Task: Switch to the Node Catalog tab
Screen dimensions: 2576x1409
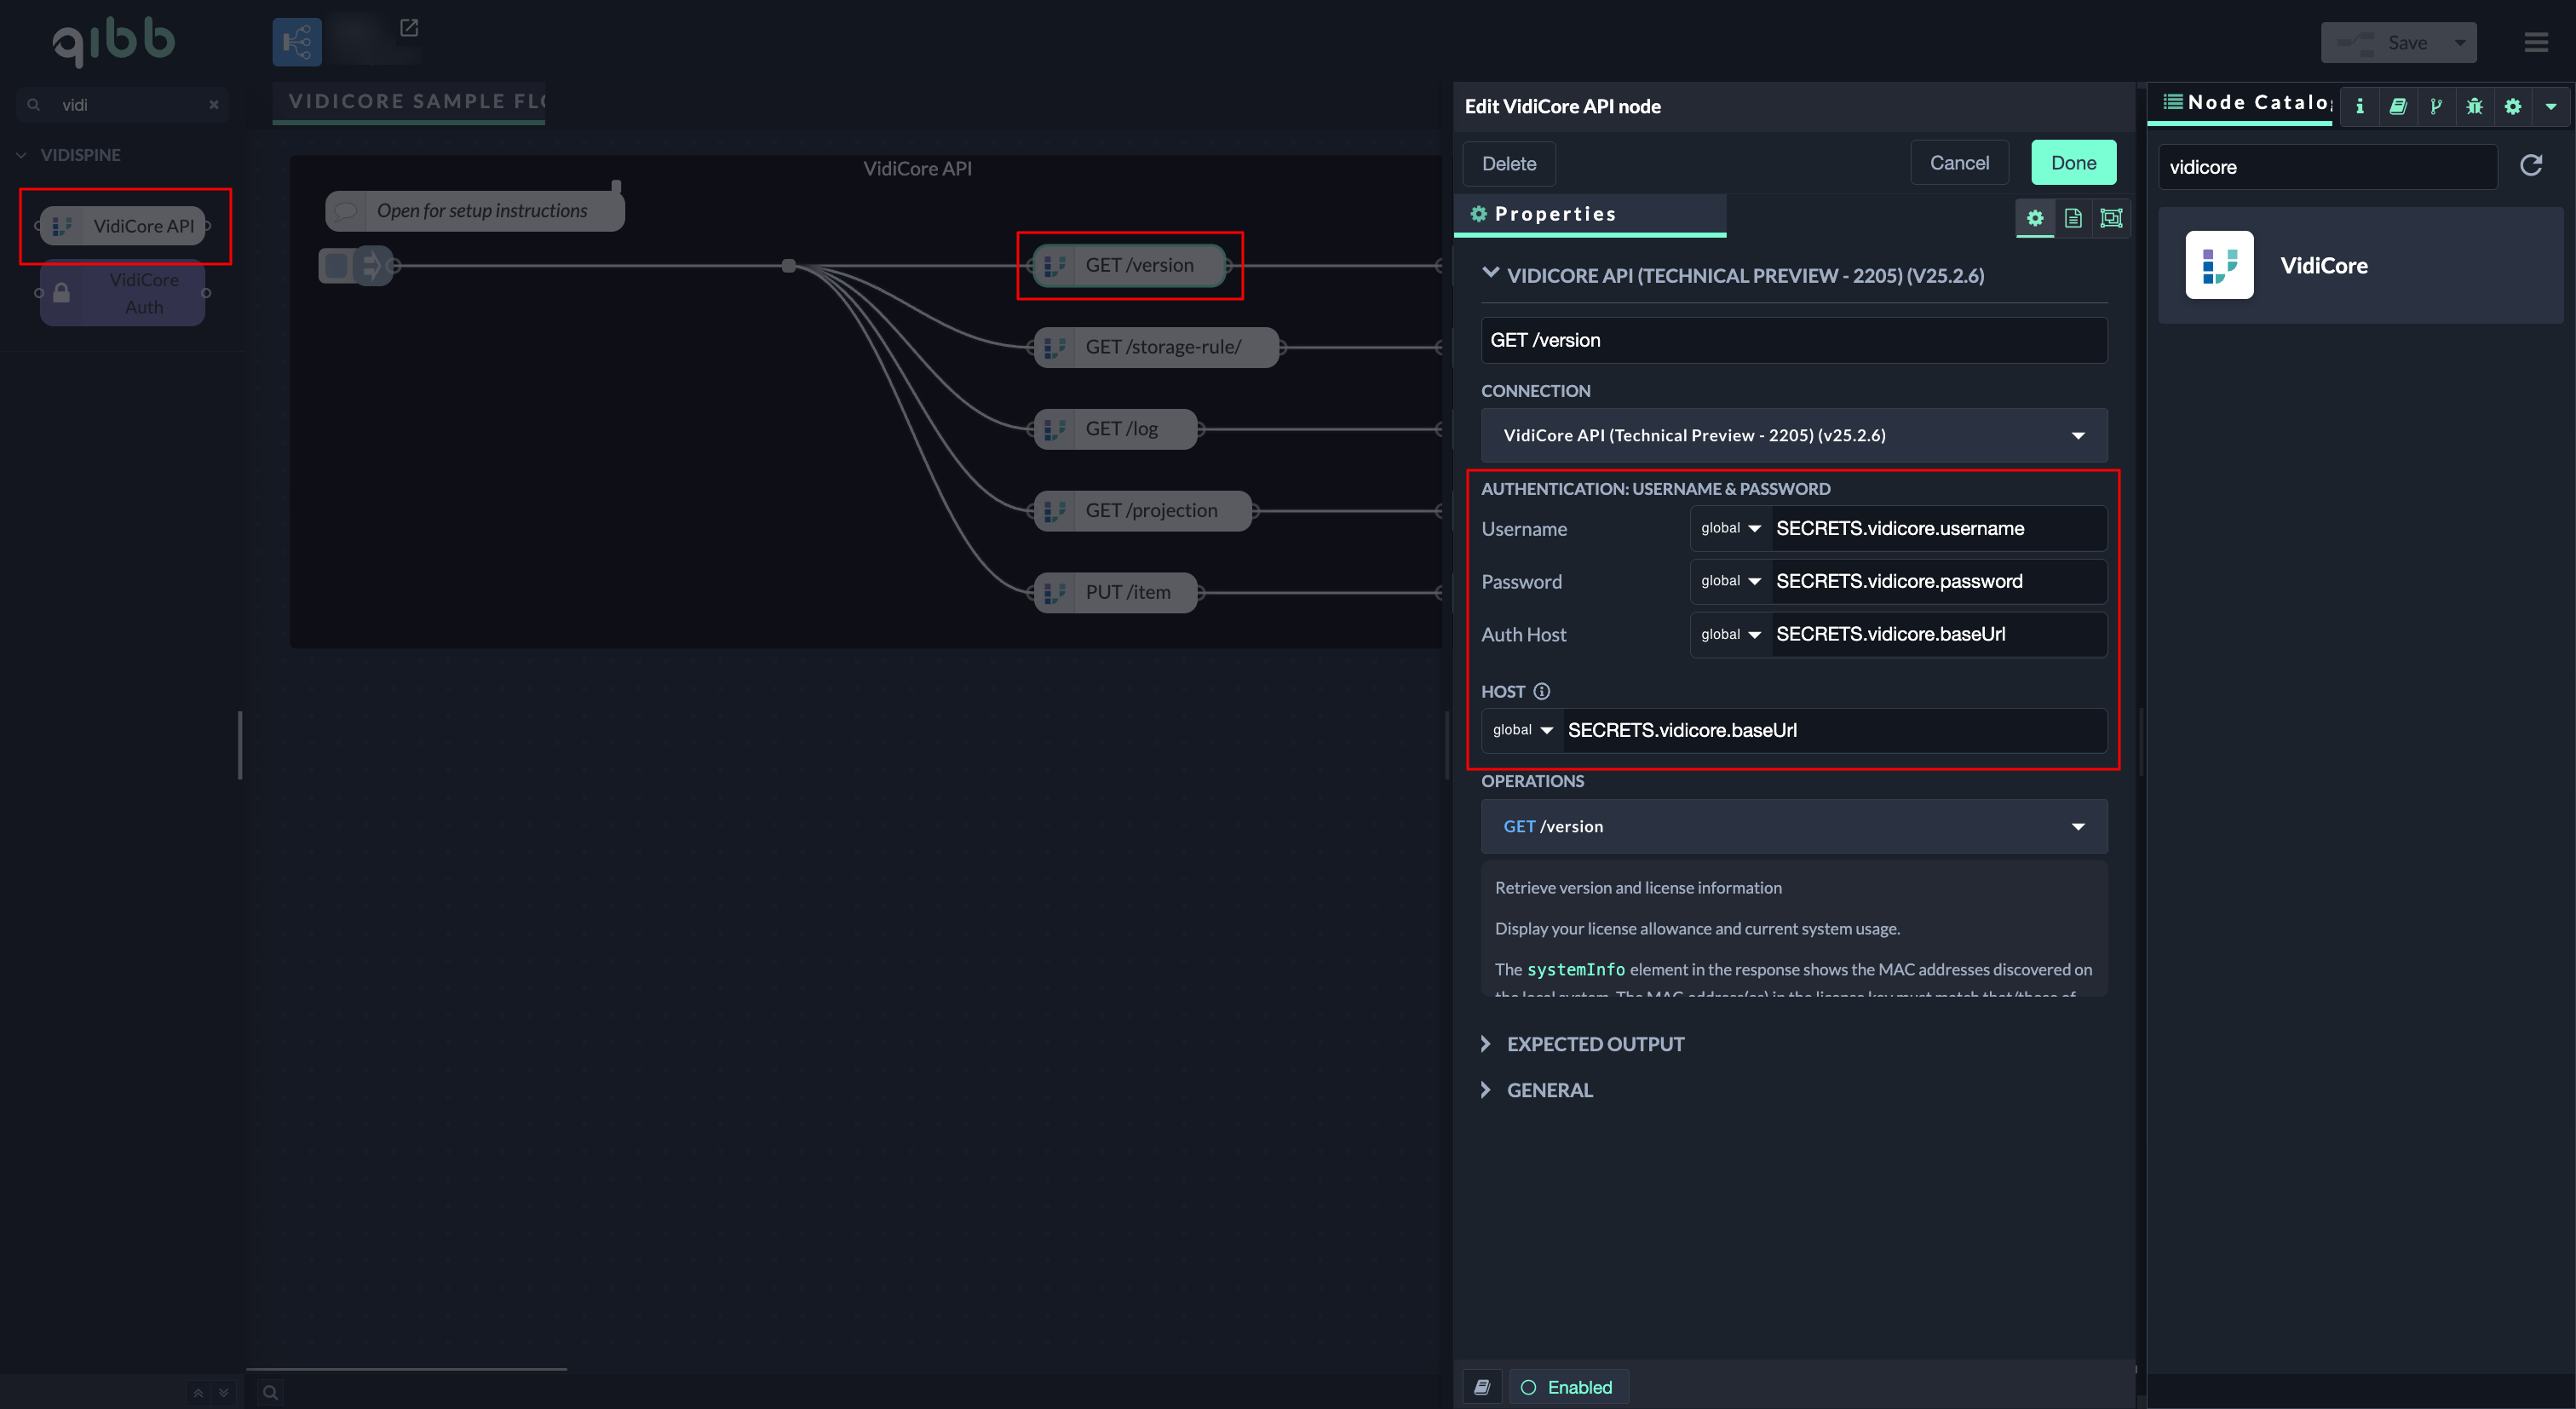Action: pyautogui.click(x=2247, y=103)
